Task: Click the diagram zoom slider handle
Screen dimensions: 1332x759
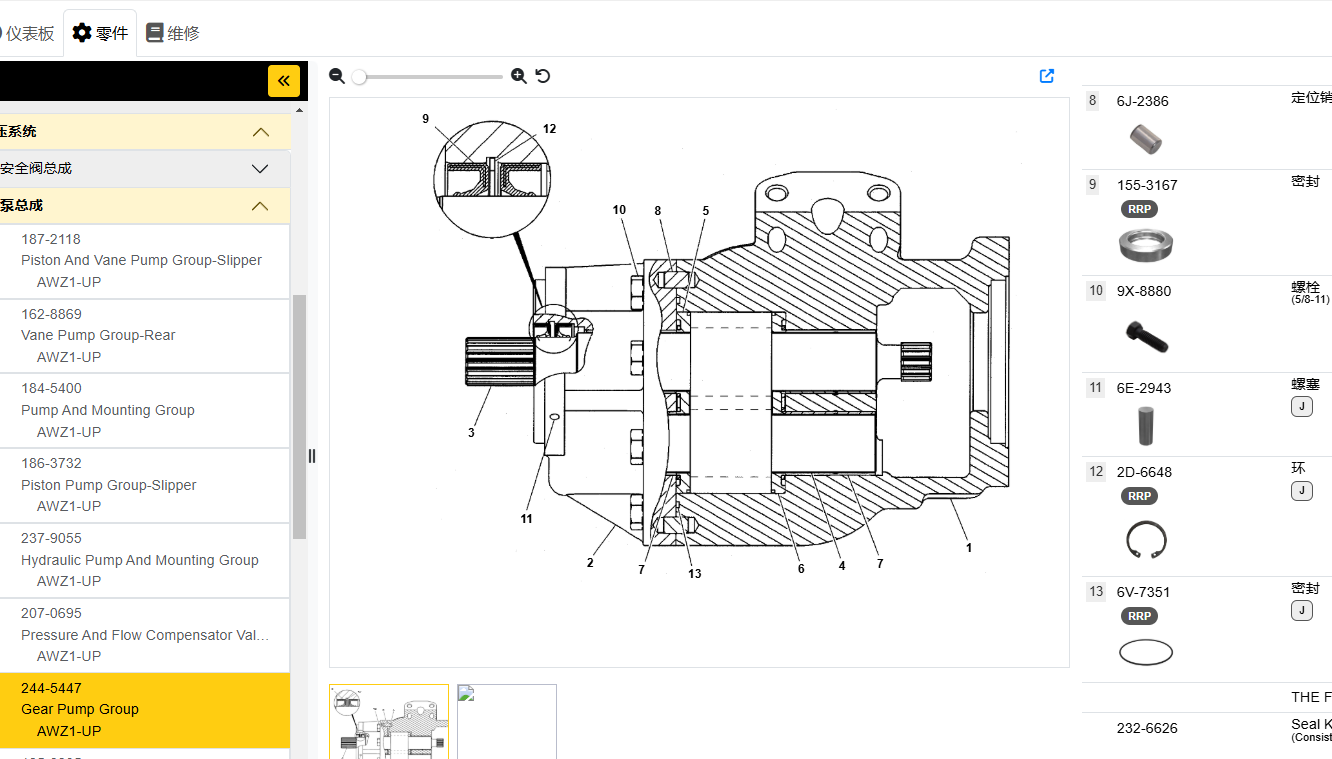Action: [359, 76]
